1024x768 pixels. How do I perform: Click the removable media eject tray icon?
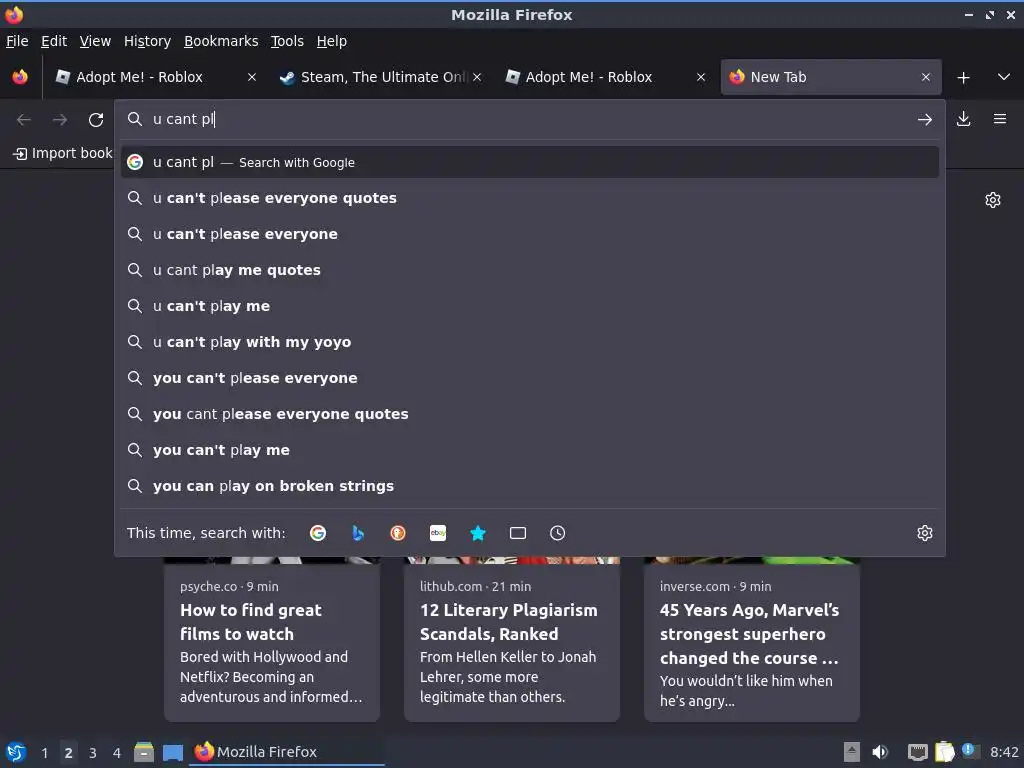click(852, 752)
